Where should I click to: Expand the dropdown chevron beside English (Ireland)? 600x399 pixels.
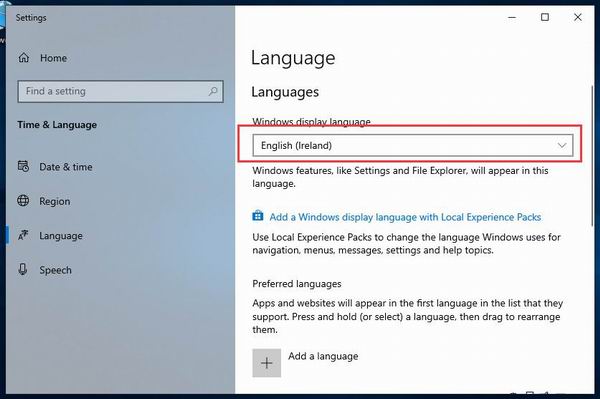562,145
